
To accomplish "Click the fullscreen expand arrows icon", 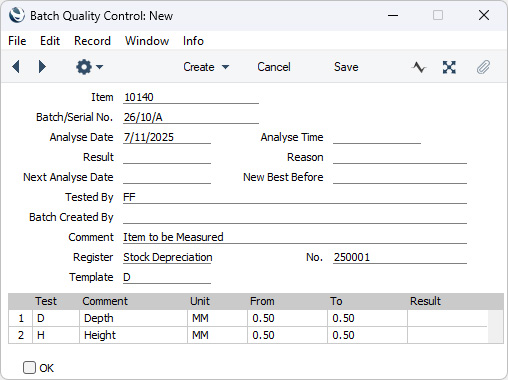I will click(x=449, y=67).
